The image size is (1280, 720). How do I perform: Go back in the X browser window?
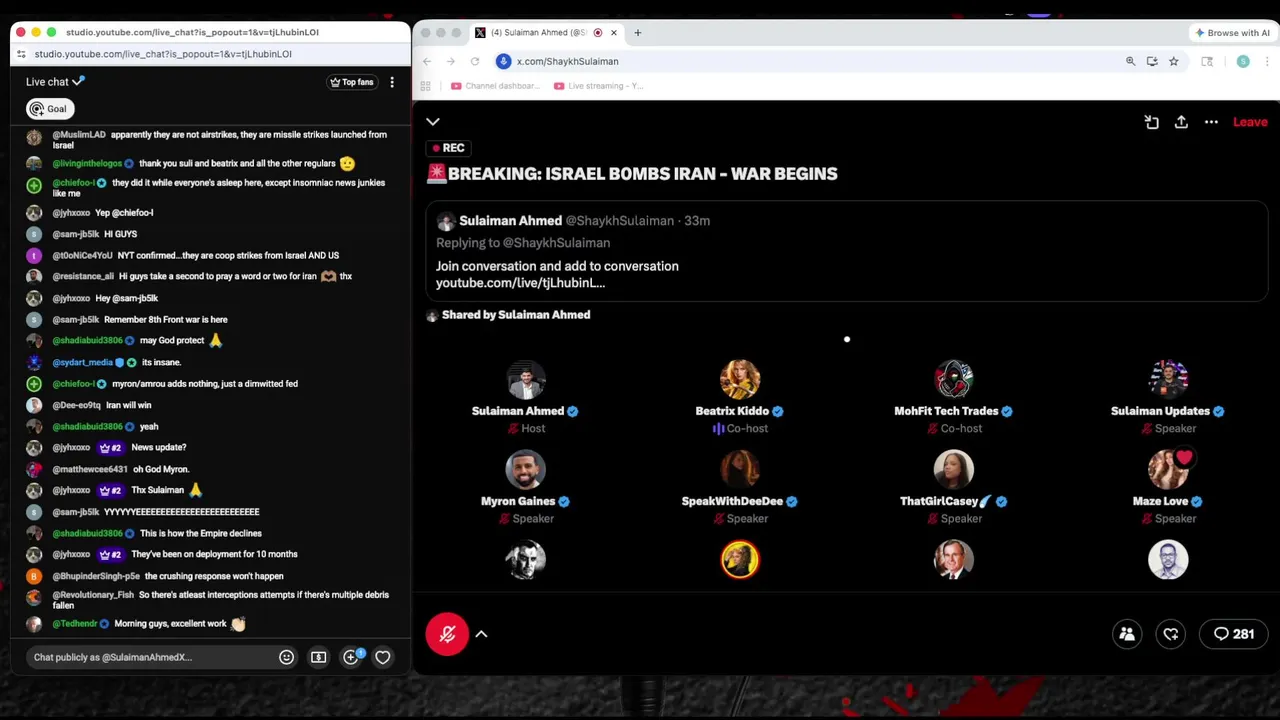pyautogui.click(x=427, y=61)
